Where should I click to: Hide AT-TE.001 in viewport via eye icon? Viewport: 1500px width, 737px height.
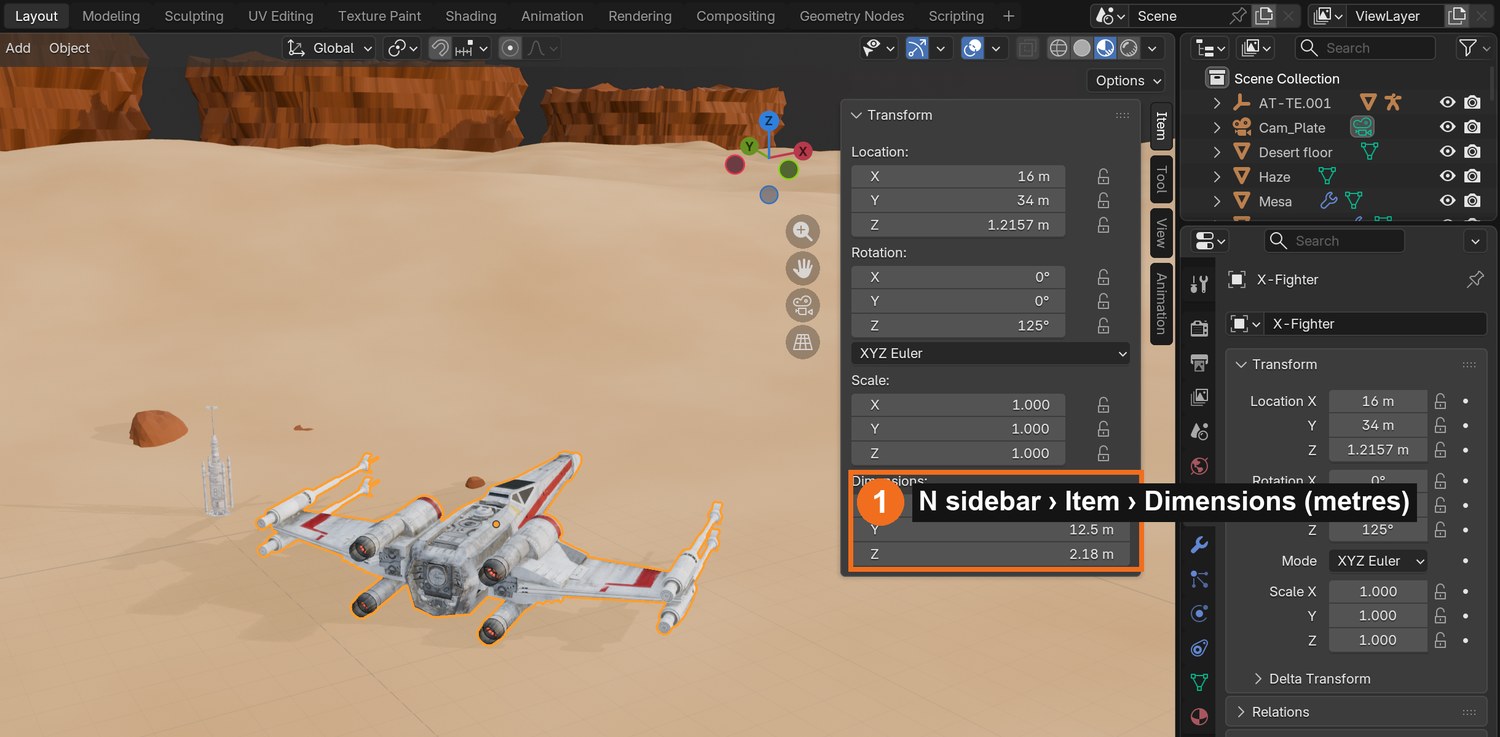click(x=1447, y=103)
